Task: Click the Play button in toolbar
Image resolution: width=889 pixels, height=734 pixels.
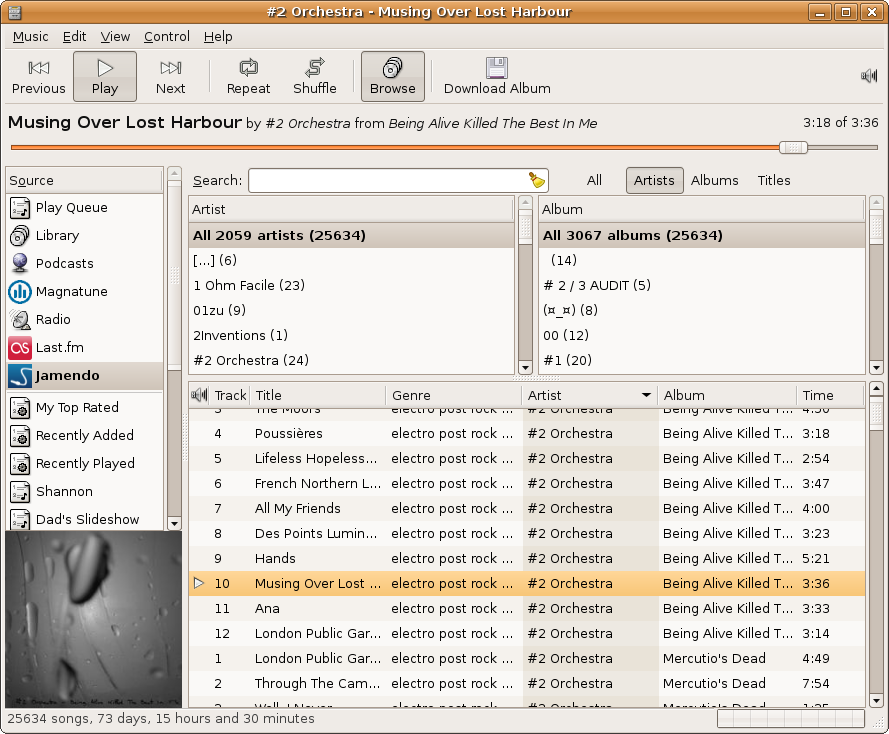Action: pos(105,77)
